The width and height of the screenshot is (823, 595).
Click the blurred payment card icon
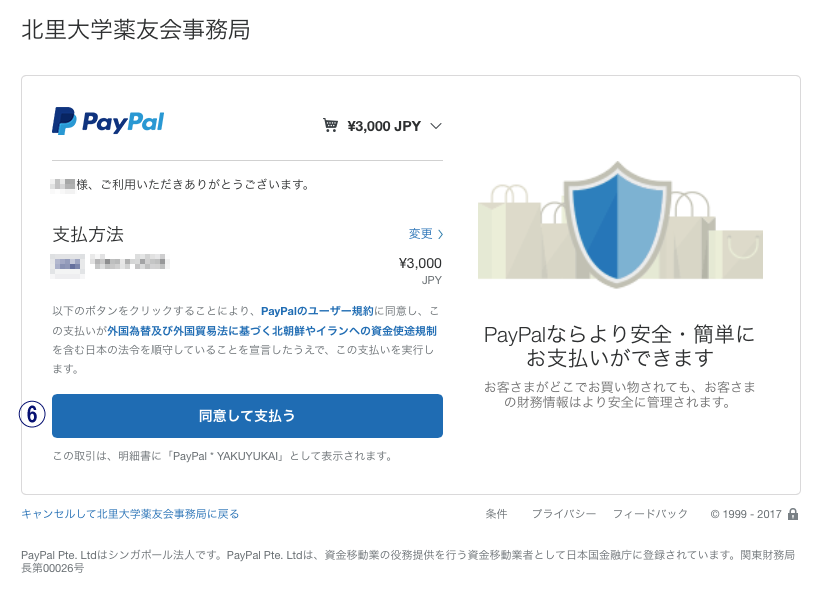pyautogui.click(x=68, y=264)
